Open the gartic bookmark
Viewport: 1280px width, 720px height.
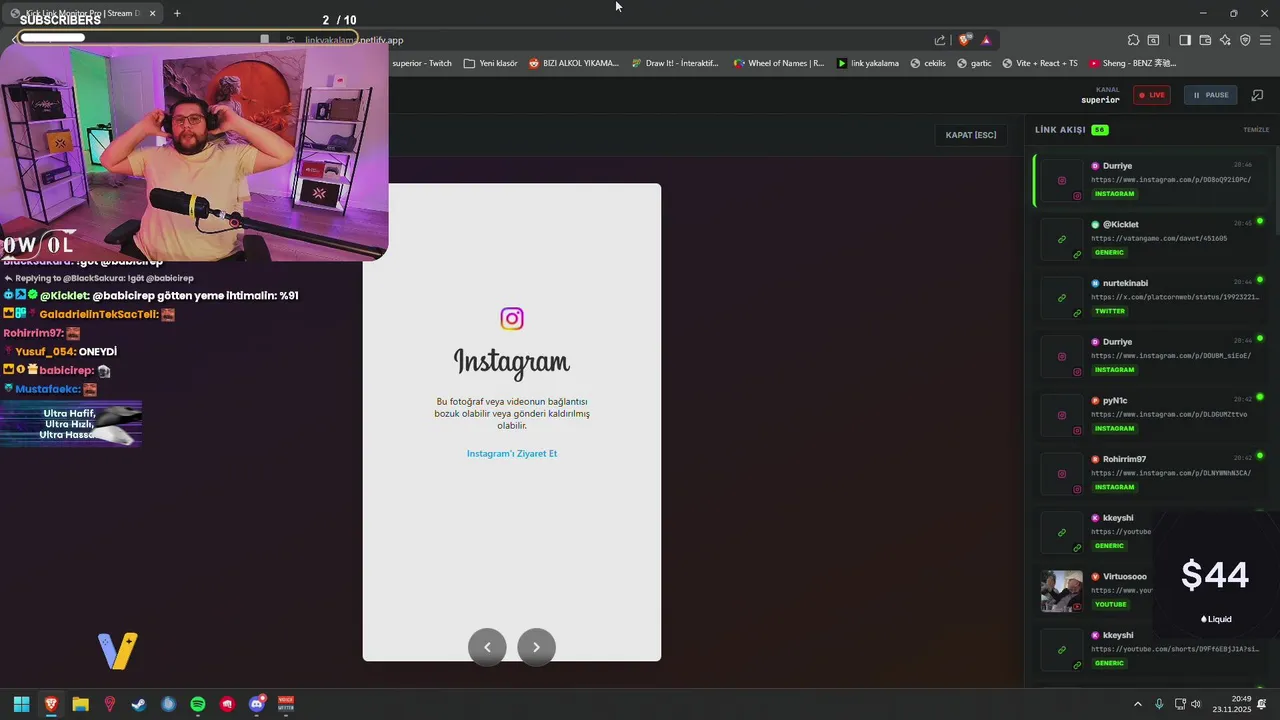click(x=974, y=63)
